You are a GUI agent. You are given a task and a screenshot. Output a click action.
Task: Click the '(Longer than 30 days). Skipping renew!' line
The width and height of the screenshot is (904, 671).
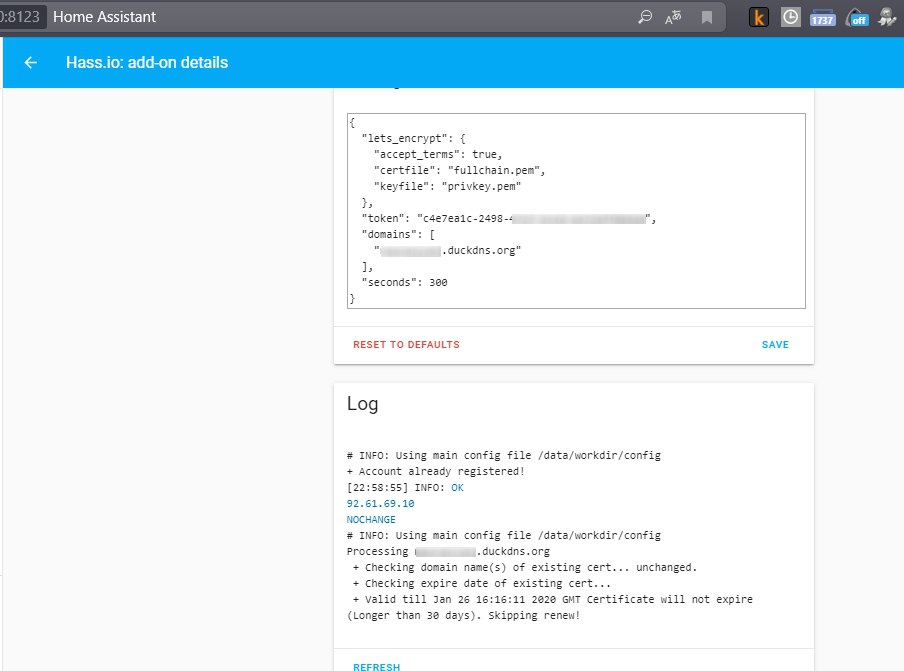pos(464,616)
